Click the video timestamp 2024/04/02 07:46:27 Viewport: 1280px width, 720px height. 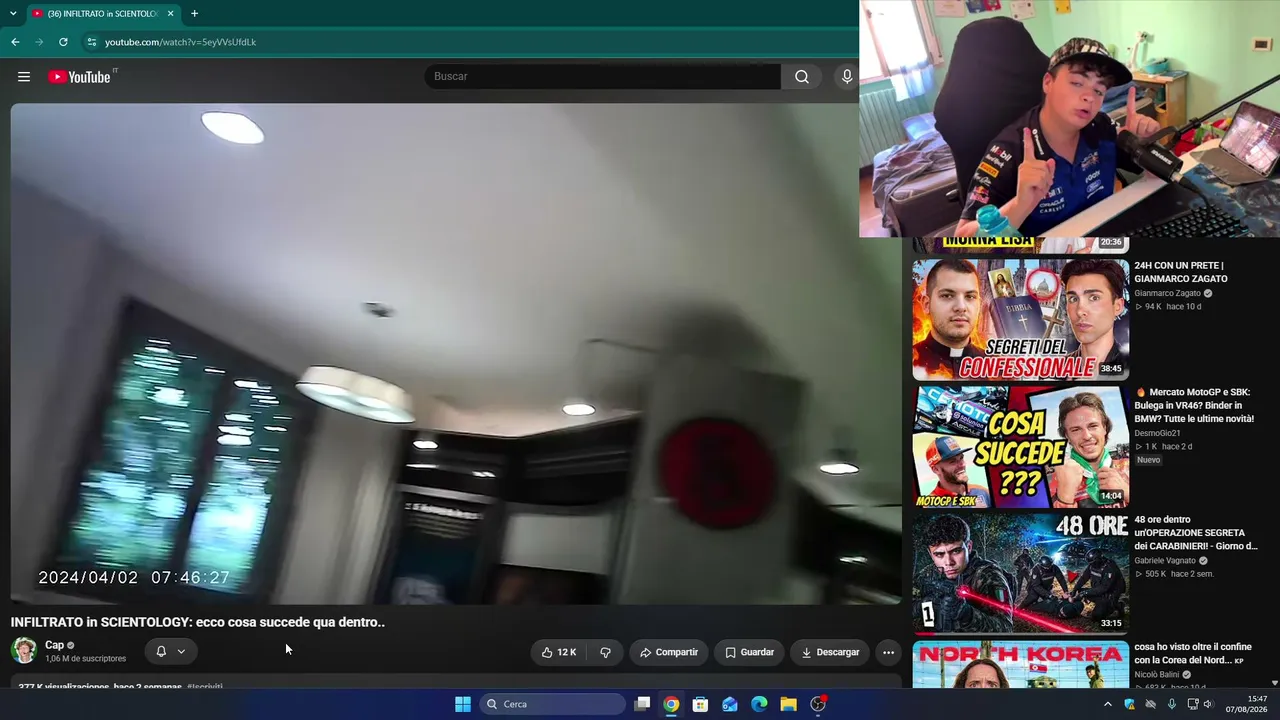point(134,578)
